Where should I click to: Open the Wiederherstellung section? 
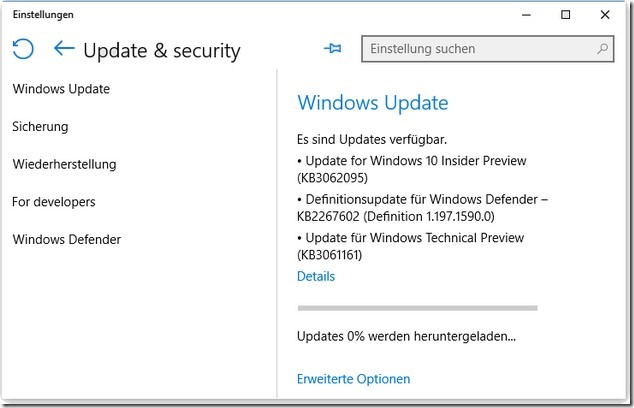click(x=64, y=164)
